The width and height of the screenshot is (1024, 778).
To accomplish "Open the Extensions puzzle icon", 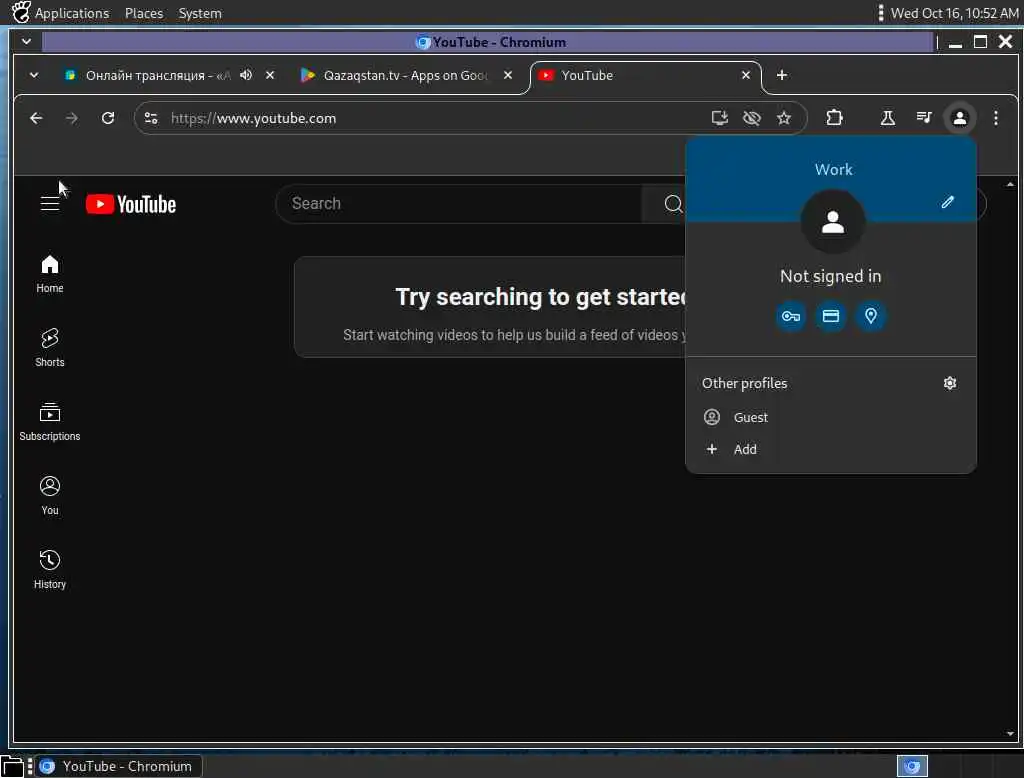I will tap(834, 118).
